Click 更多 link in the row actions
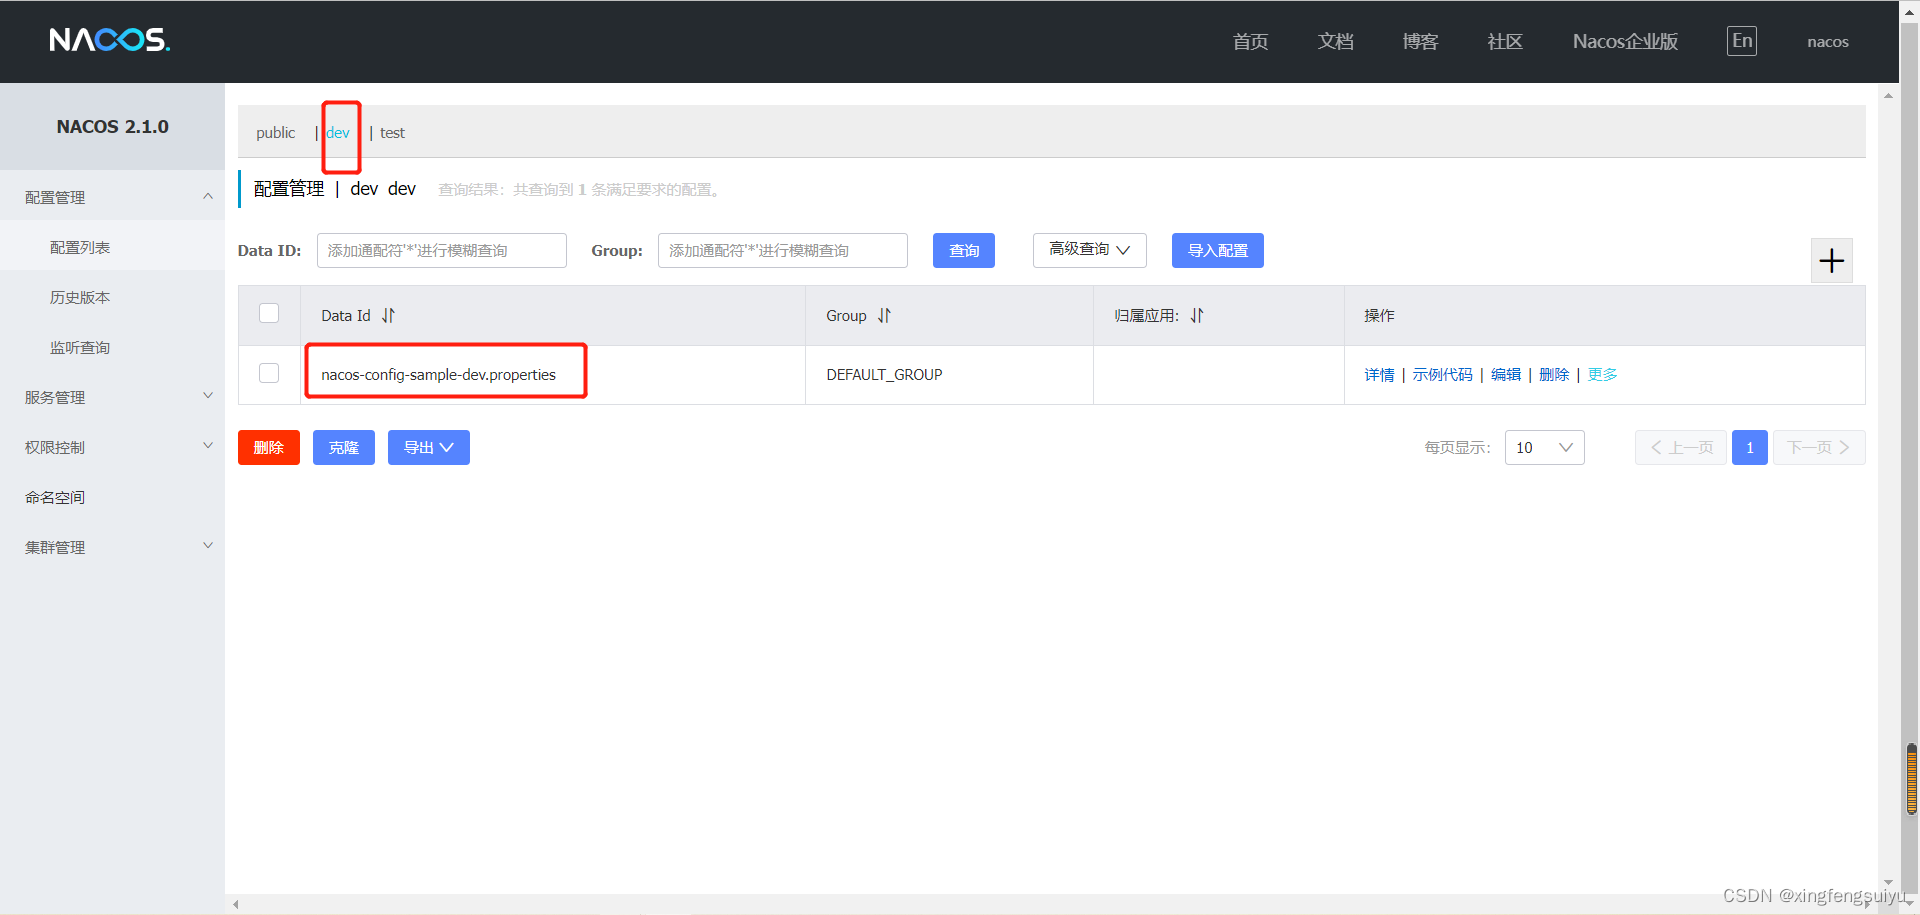Screen dimensions: 1920x915 [1602, 374]
